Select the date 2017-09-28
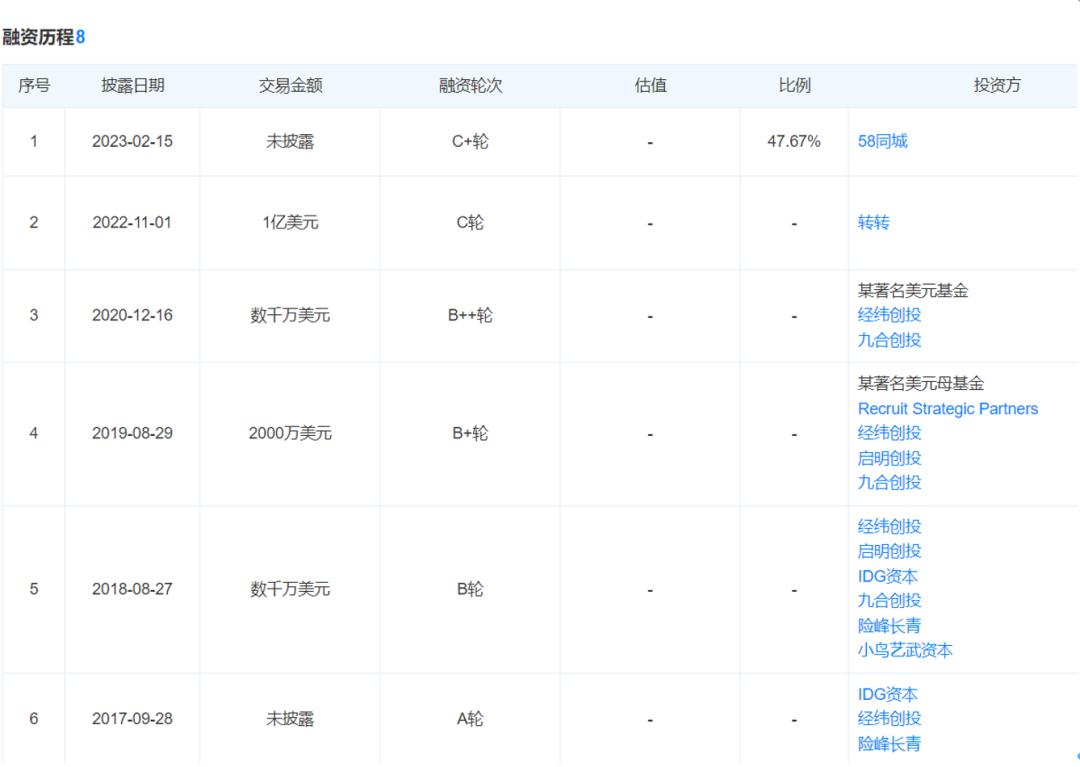 (x=132, y=718)
